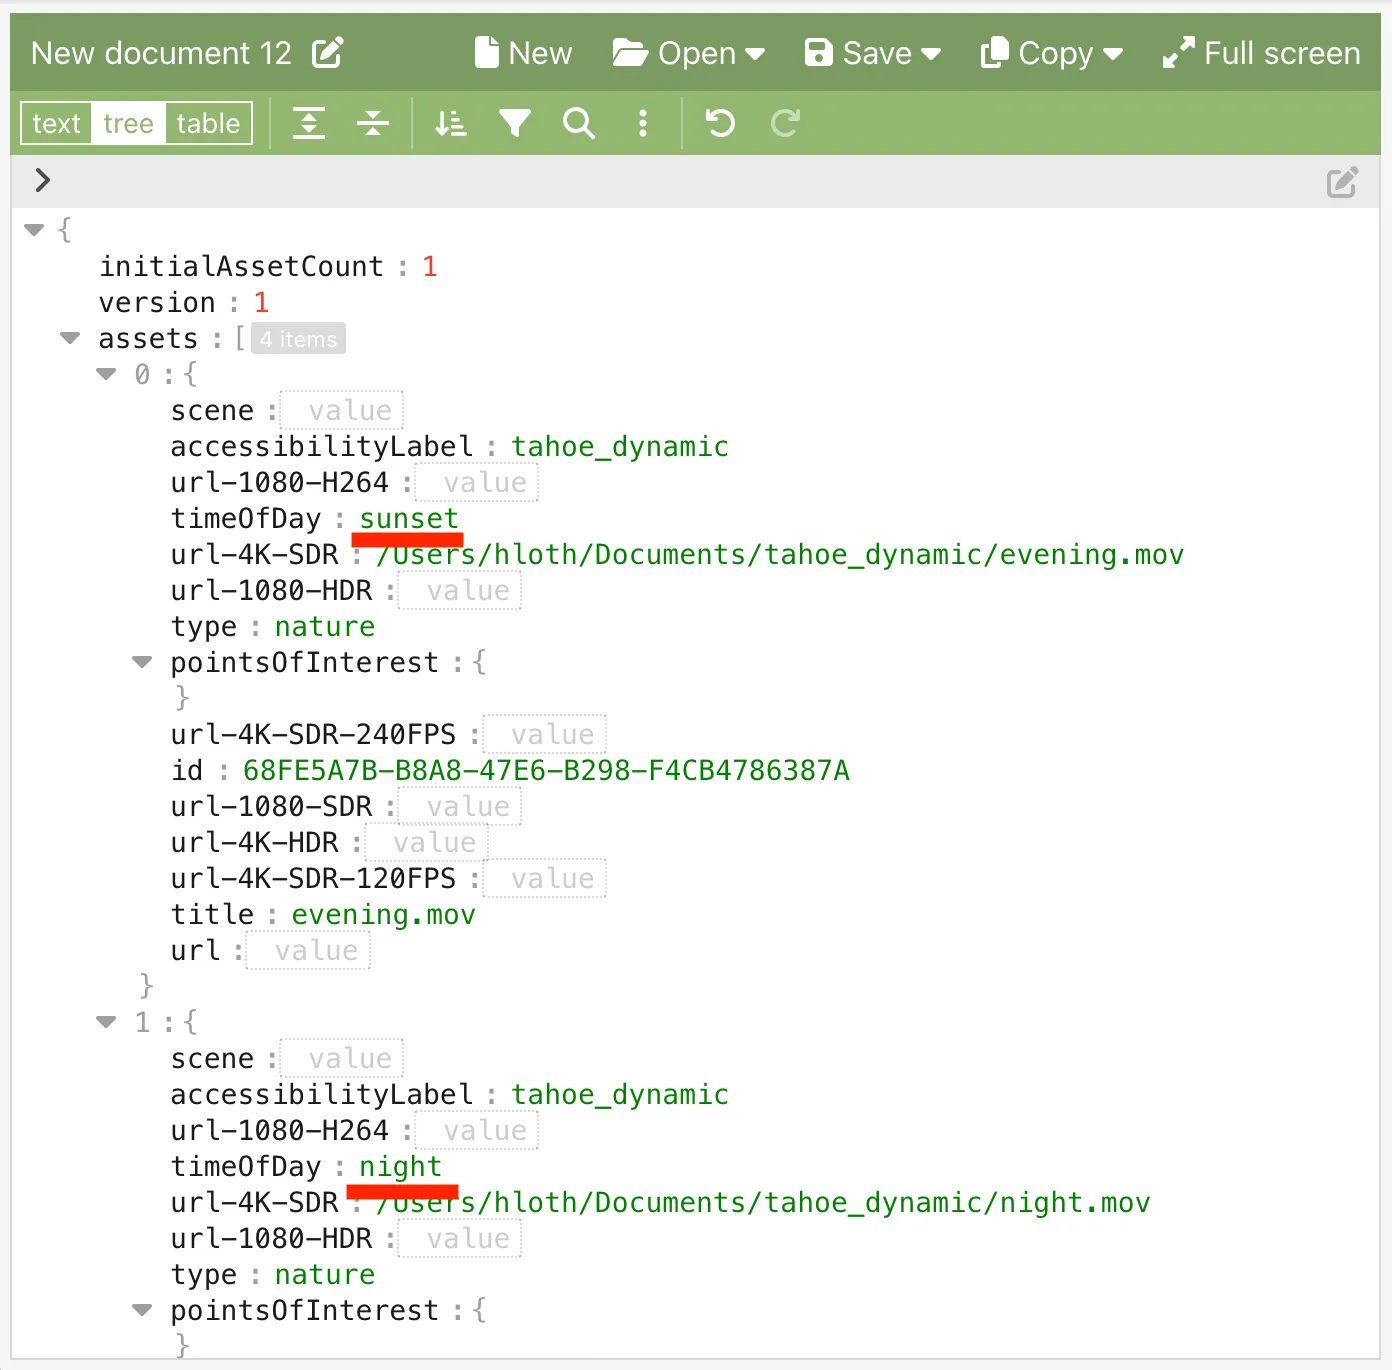Create a New document
Image resolution: width=1392 pixels, height=1370 pixels.
(x=523, y=52)
